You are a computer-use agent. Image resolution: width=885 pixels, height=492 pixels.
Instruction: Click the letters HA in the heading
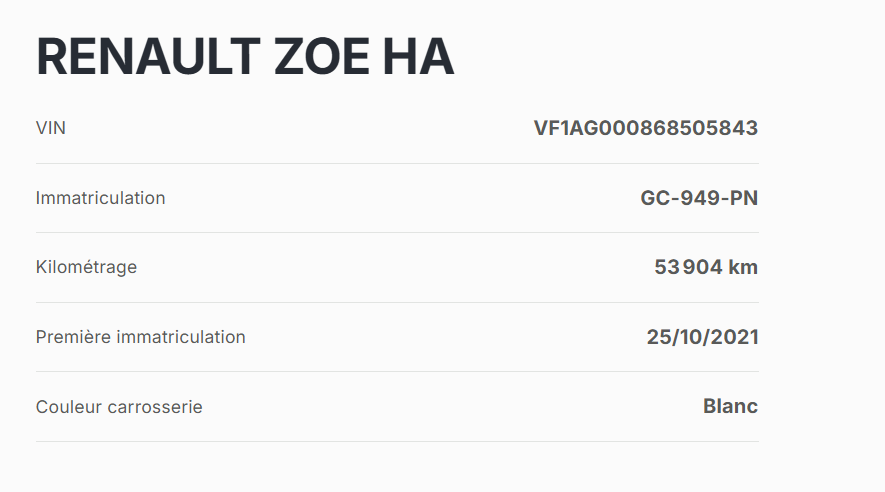point(418,59)
